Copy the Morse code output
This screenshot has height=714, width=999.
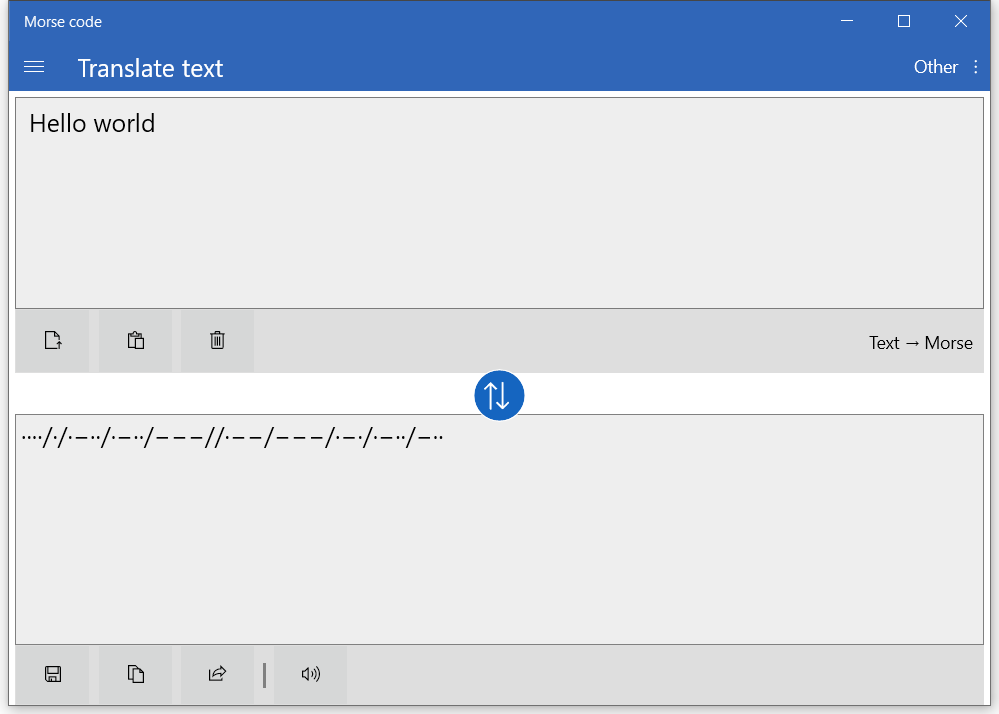136,675
